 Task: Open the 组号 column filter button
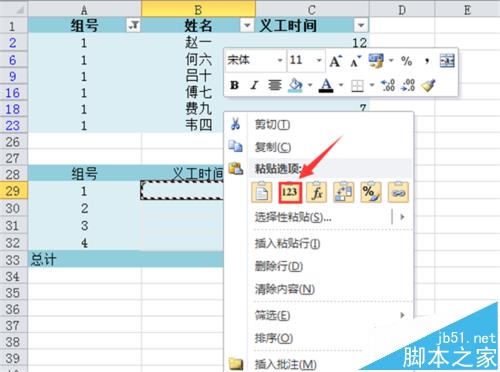[x=133, y=25]
